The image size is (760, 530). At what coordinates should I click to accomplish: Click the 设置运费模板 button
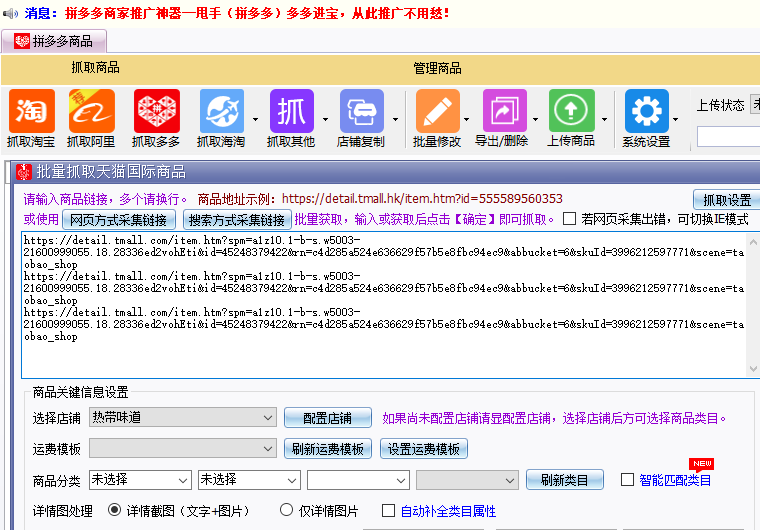click(x=424, y=449)
